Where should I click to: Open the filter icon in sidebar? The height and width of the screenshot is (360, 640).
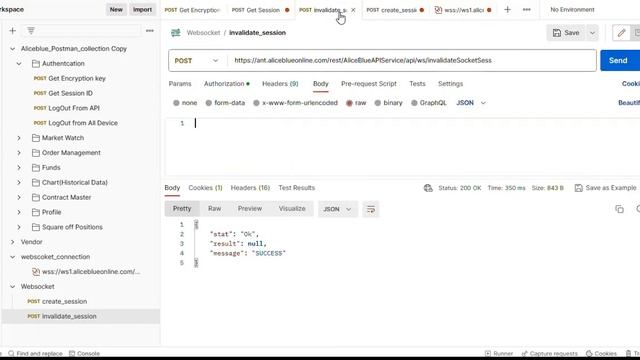pyautogui.click(x=31, y=31)
